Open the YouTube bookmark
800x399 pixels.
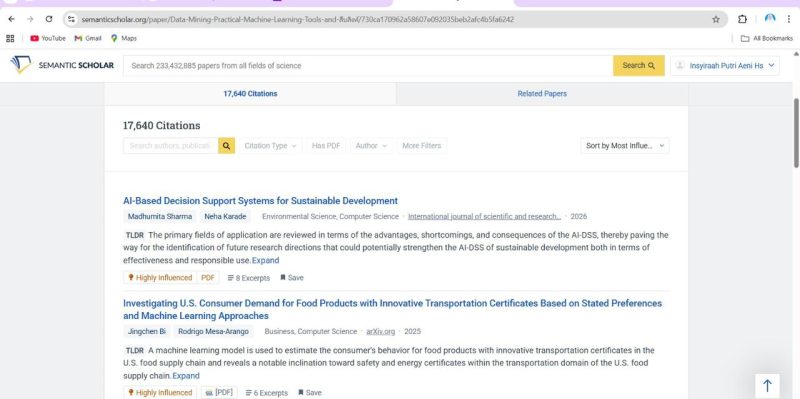point(48,38)
